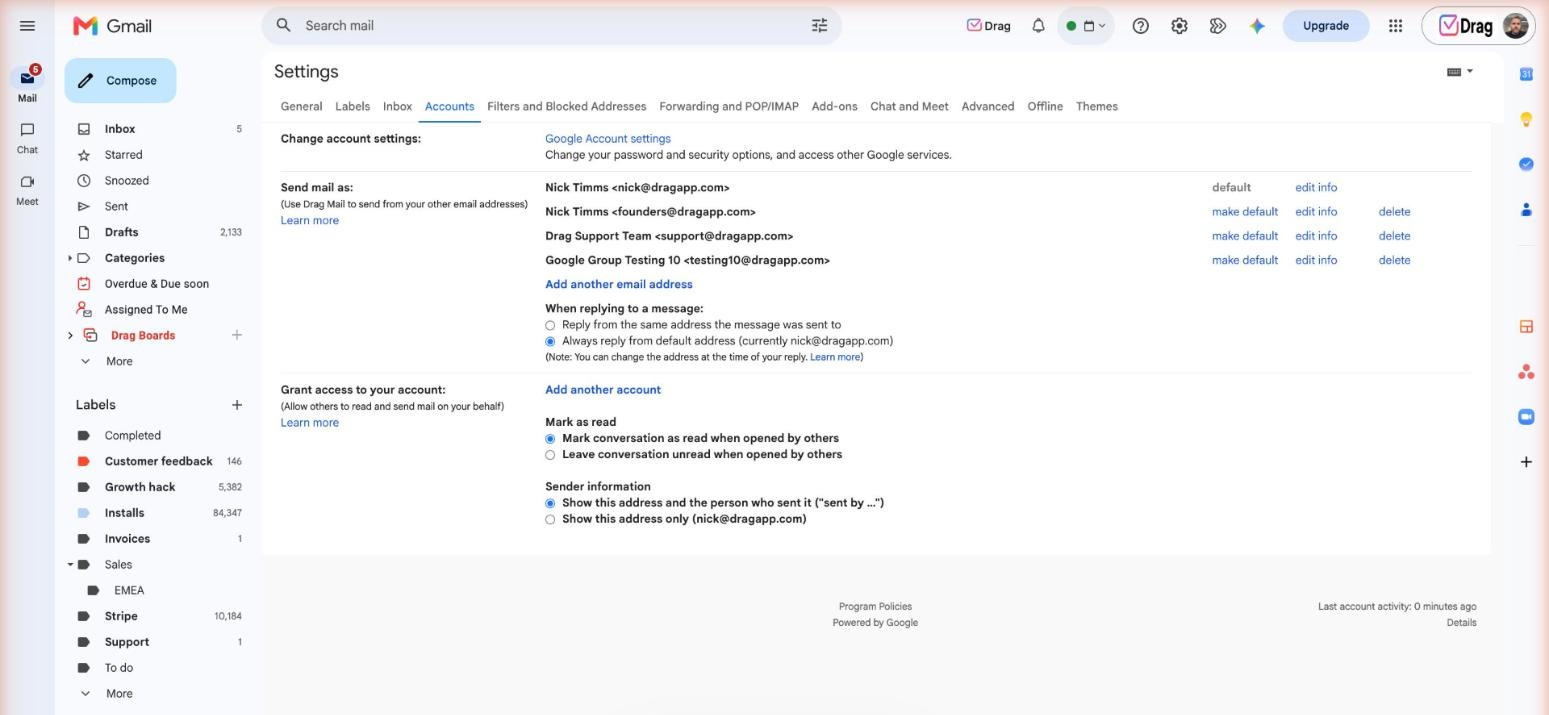Open the Program Policies link
Screen dimensions: 1549x715
875,607
